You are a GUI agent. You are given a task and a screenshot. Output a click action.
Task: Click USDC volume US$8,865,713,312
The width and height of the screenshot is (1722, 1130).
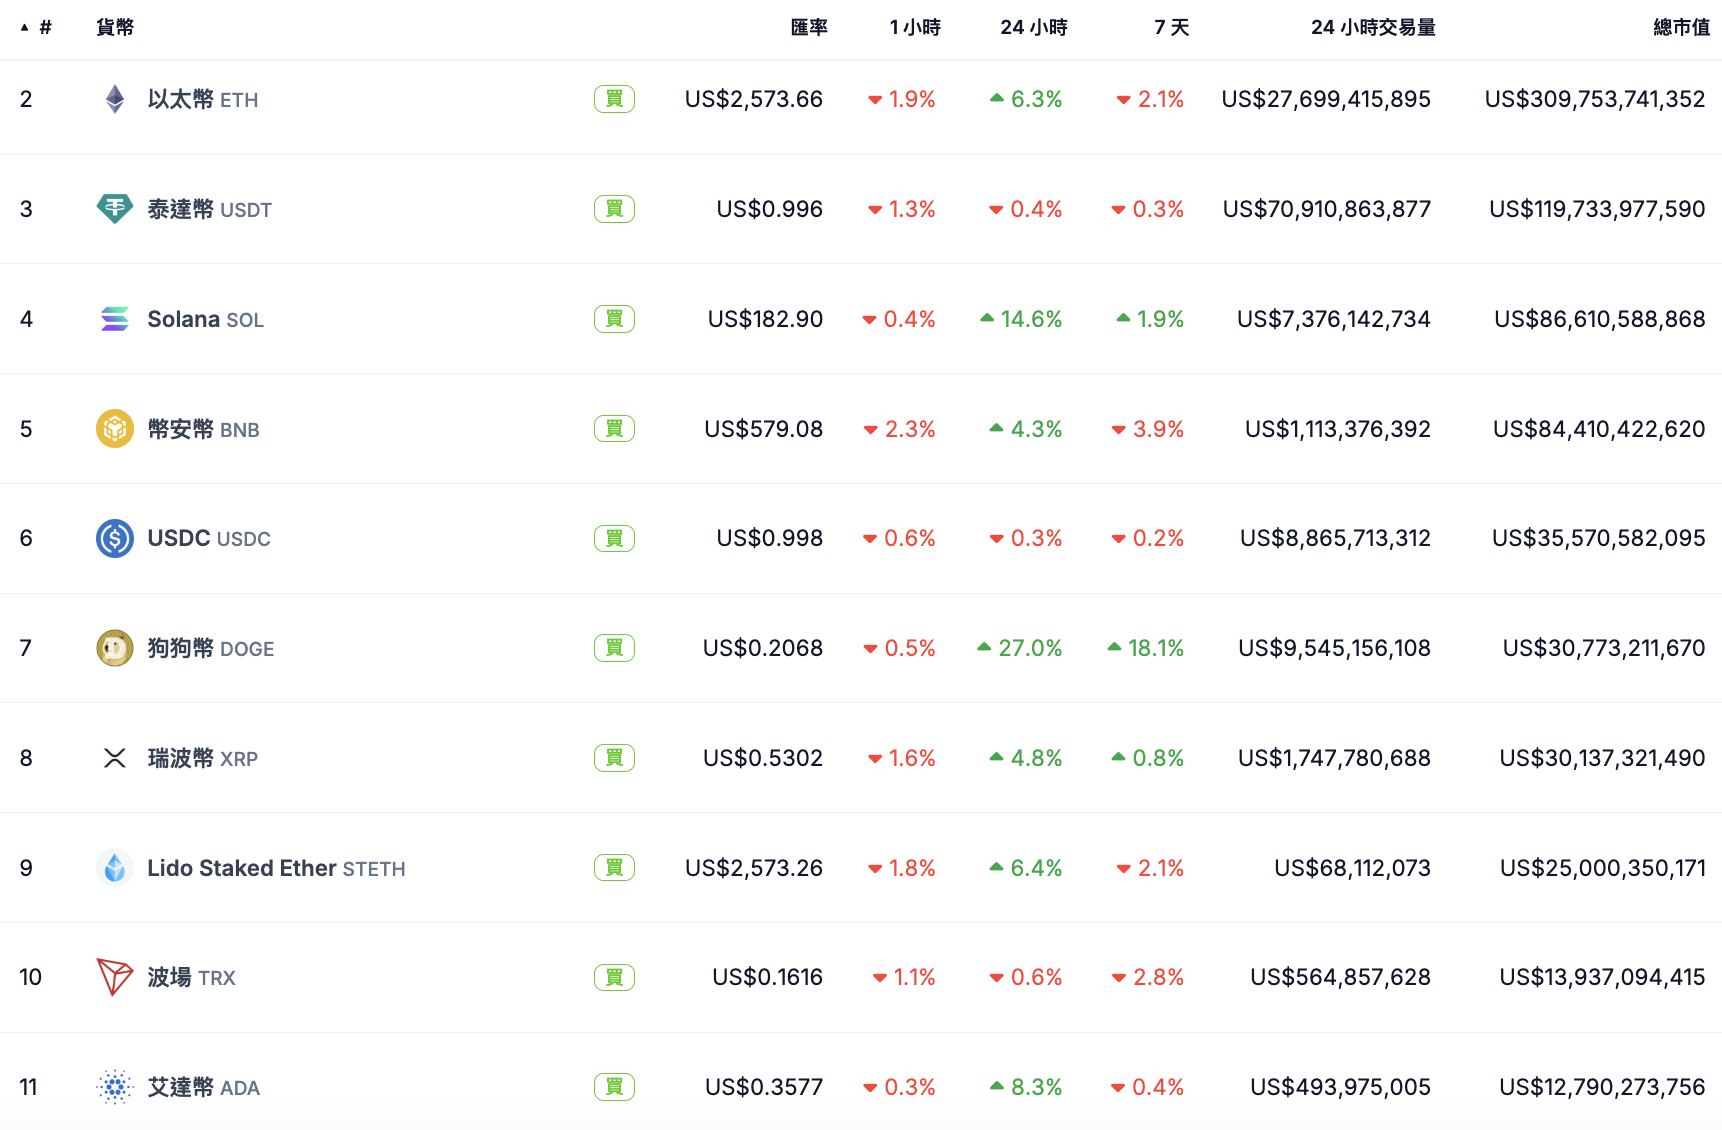(1336, 538)
